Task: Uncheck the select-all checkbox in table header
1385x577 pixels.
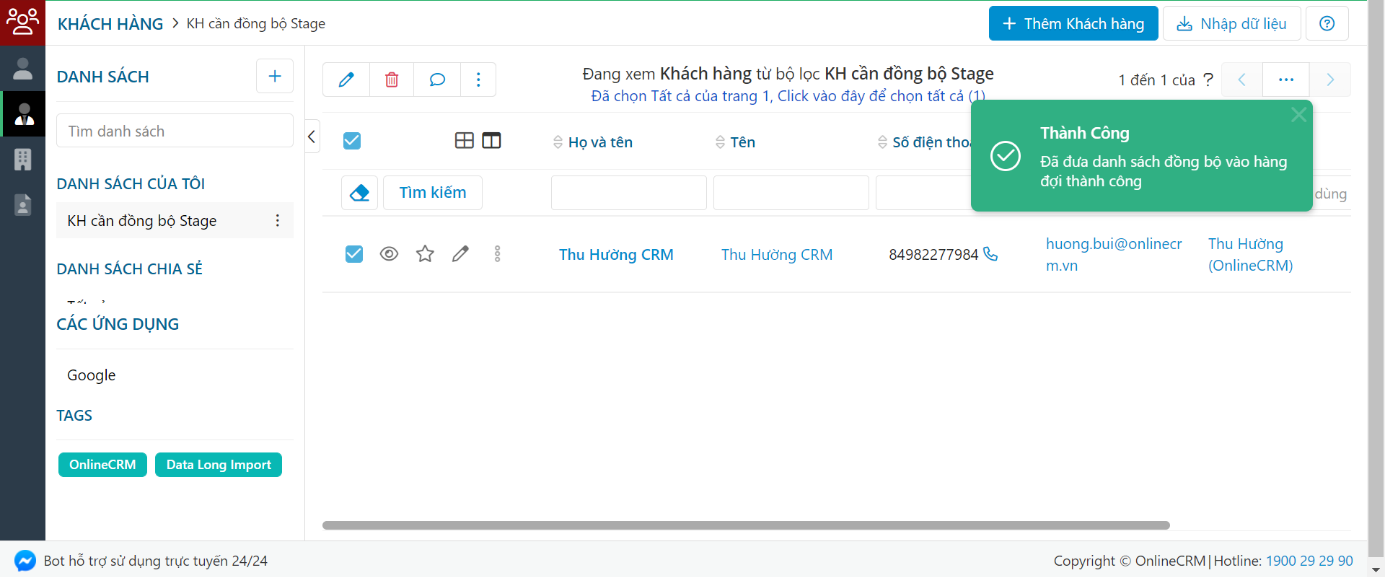Action: pos(352,141)
